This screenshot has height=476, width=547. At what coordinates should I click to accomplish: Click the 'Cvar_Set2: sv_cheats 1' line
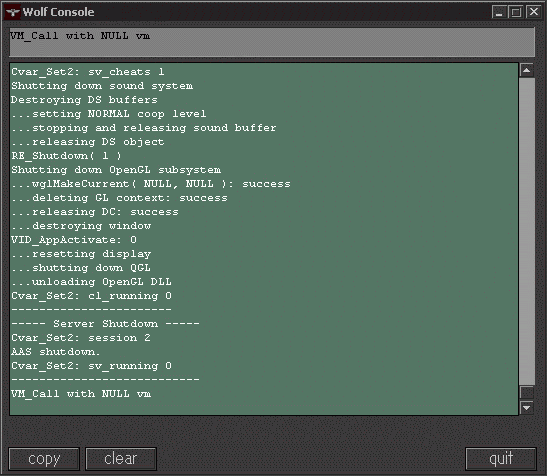point(88,72)
